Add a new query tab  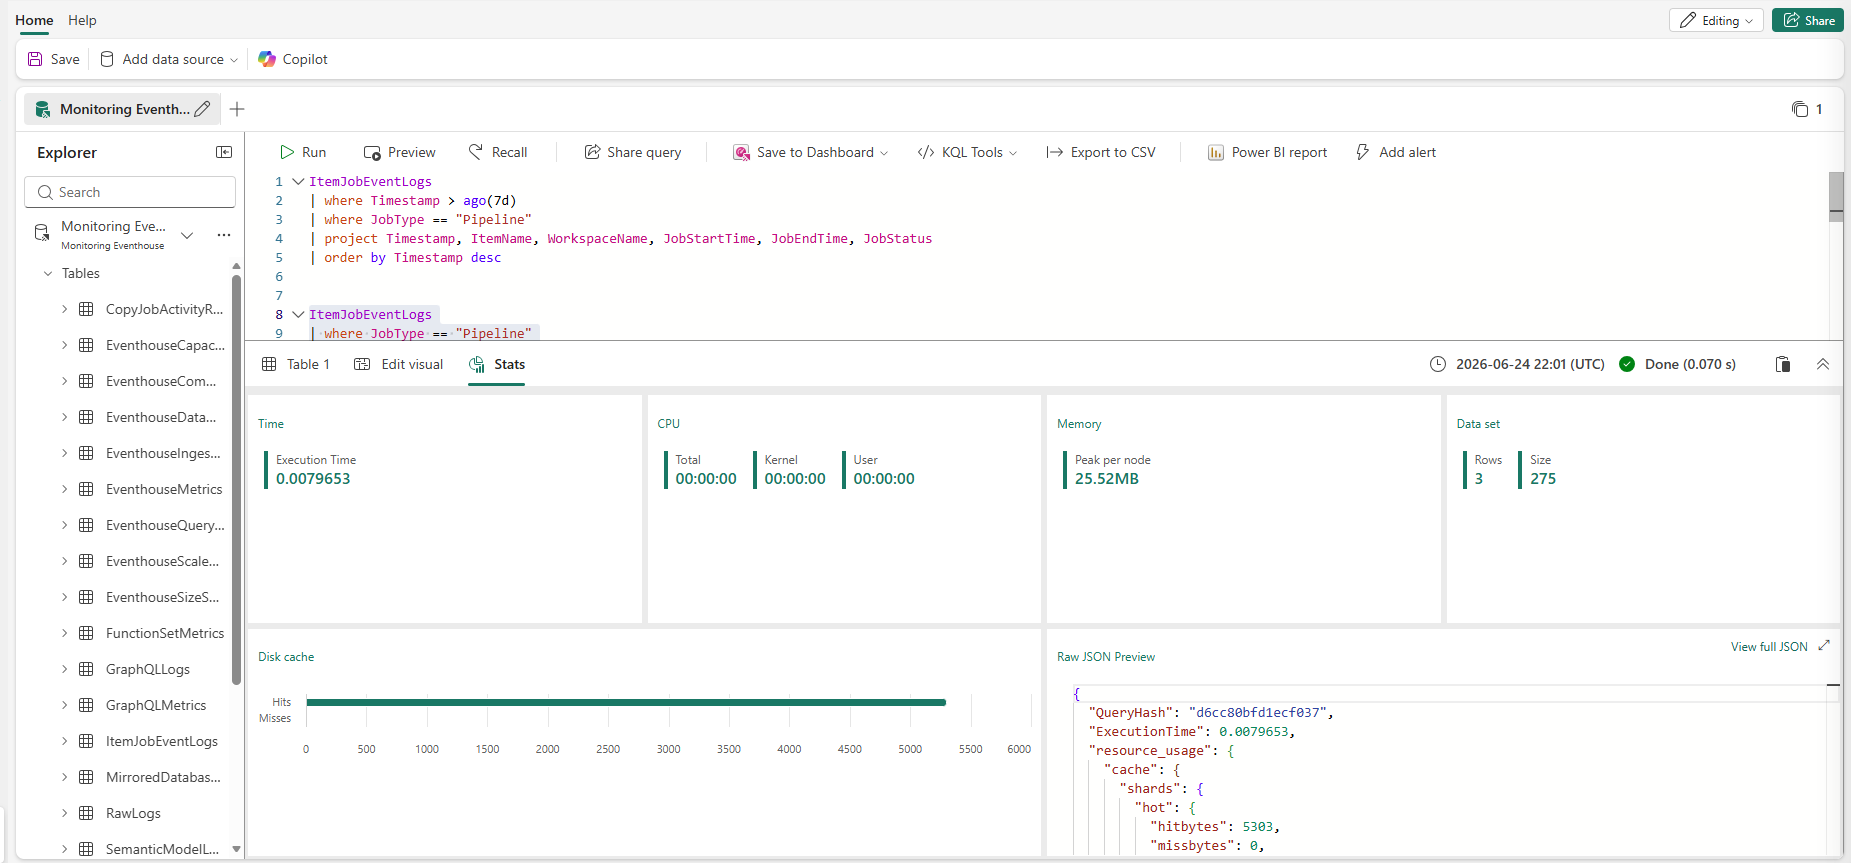click(x=237, y=109)
